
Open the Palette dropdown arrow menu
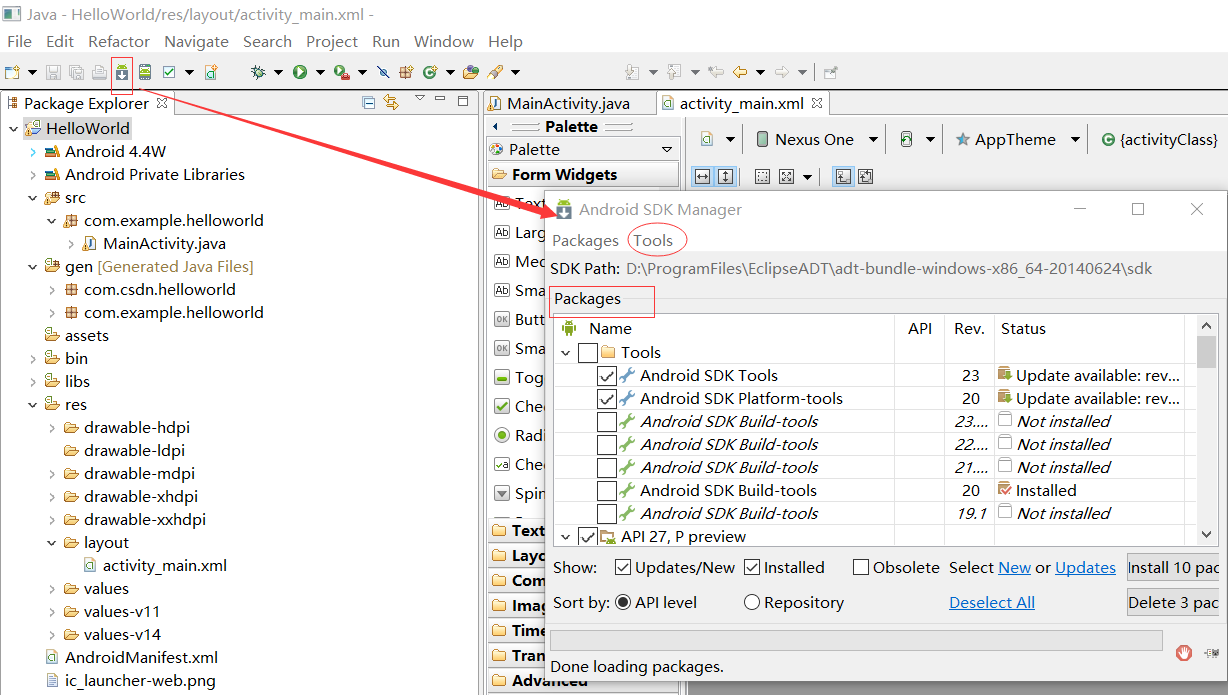(667, 150)
